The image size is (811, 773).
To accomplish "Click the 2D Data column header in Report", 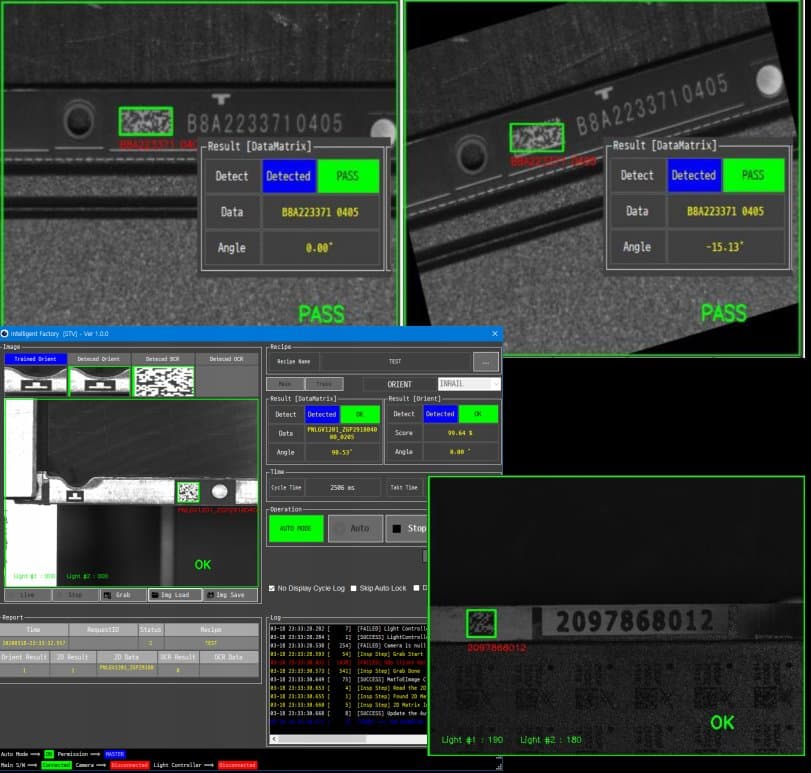I will (126, 657).
